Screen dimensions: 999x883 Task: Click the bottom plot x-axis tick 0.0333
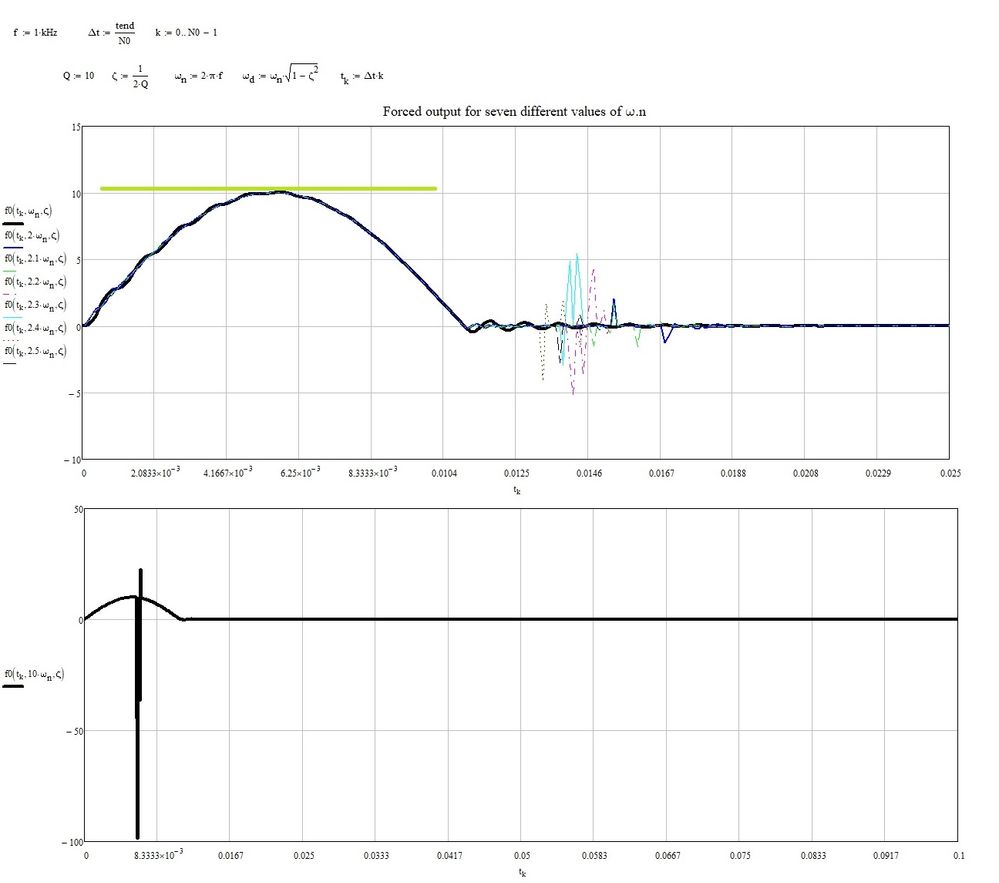376,856
